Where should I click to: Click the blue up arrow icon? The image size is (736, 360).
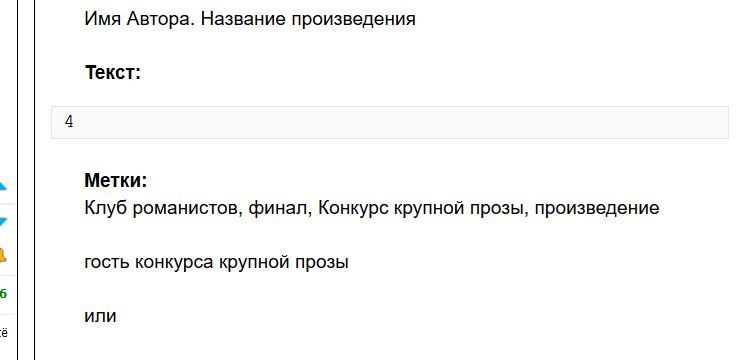pyautogui.click(x=3, y=185)
